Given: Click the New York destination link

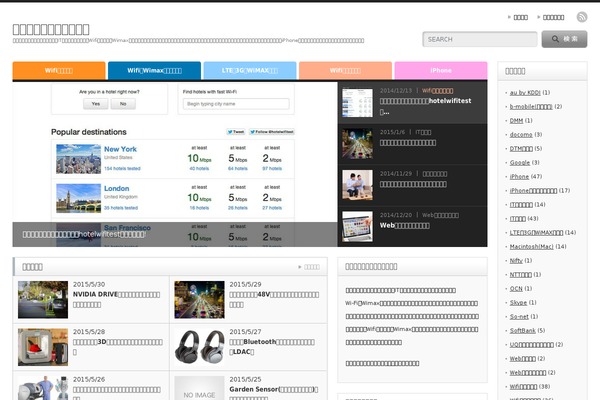Looking at the screenshot, I should pyautogui.click(x=120, y=149).
